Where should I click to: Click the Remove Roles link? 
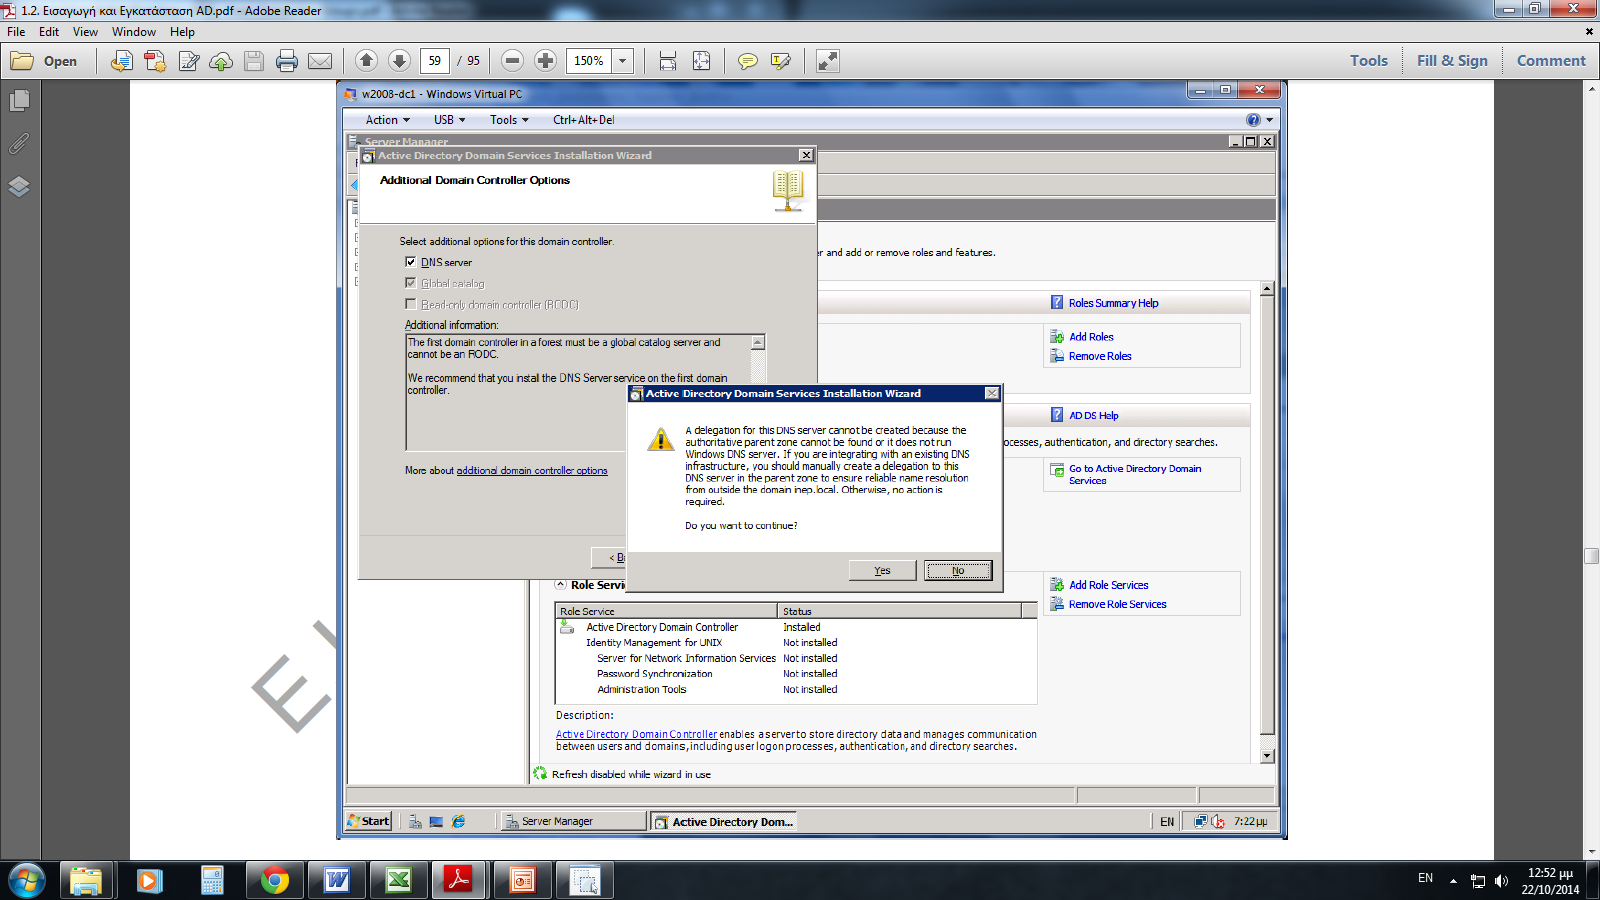[1100, 356]
